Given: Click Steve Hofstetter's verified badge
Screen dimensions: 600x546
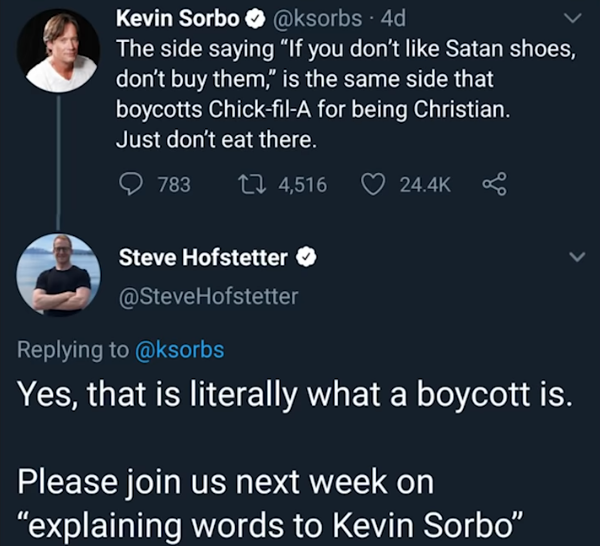Looking at the screenshot, I should click(309, 258).
